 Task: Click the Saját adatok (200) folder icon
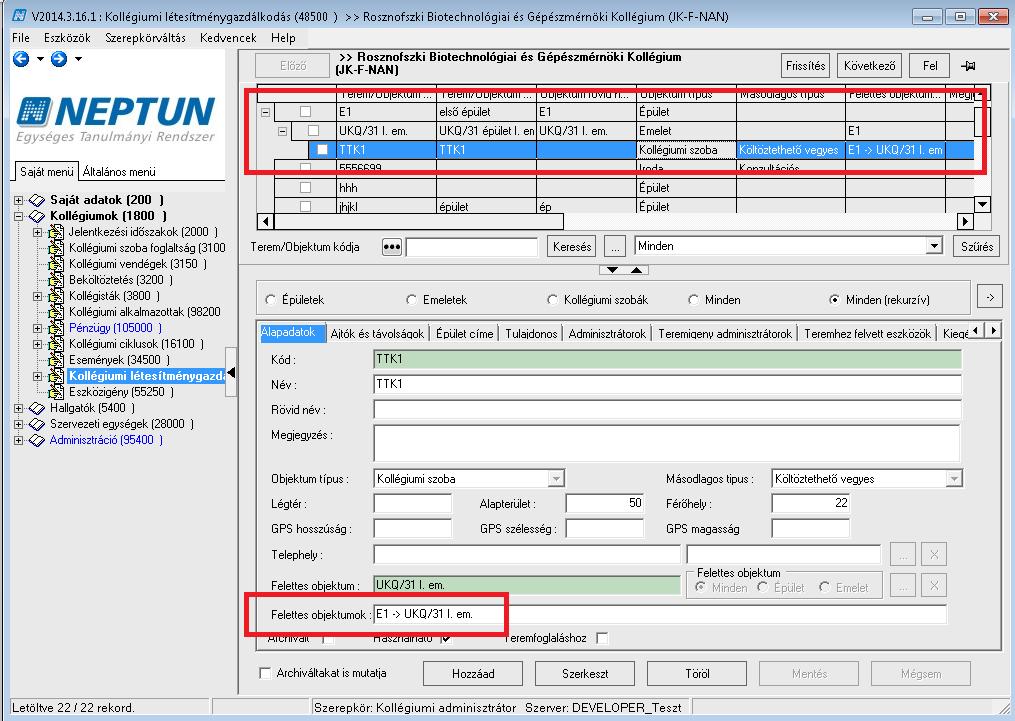(x=36, y=200)
